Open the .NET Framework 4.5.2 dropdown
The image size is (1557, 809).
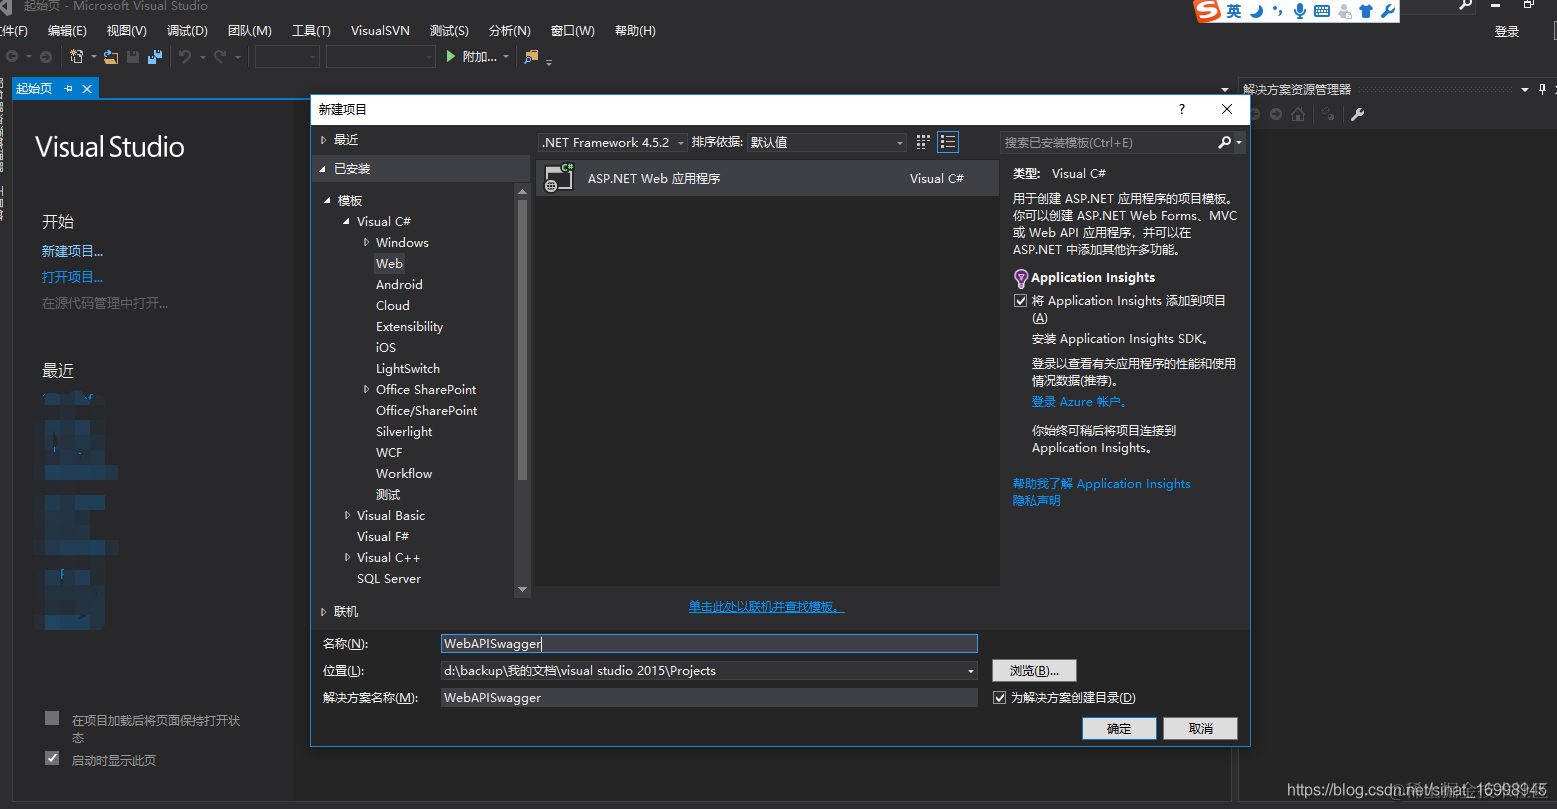613,142
